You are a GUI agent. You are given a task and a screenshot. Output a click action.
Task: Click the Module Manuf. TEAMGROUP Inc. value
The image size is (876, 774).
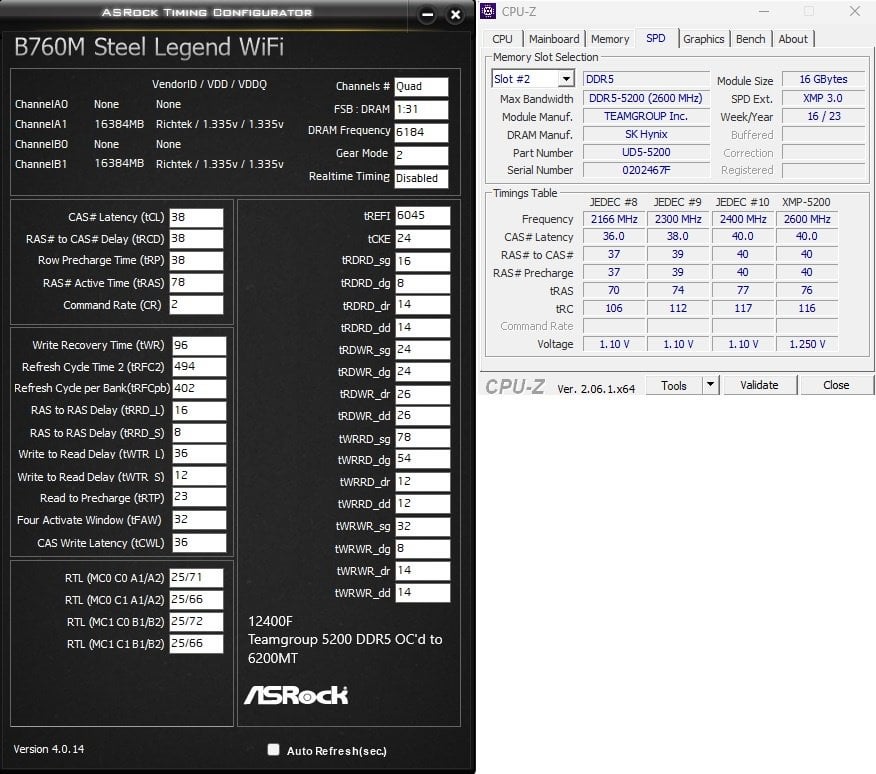coord(646,116)
